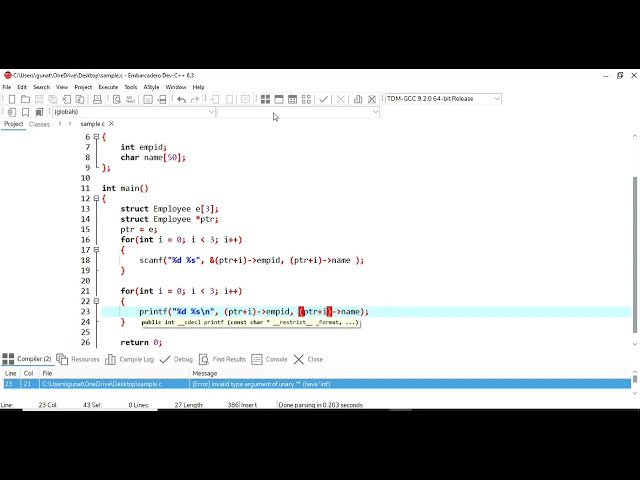Collapse the struct fold marker at line 6
Screen dimensions: 640x480
coord(96,137)
